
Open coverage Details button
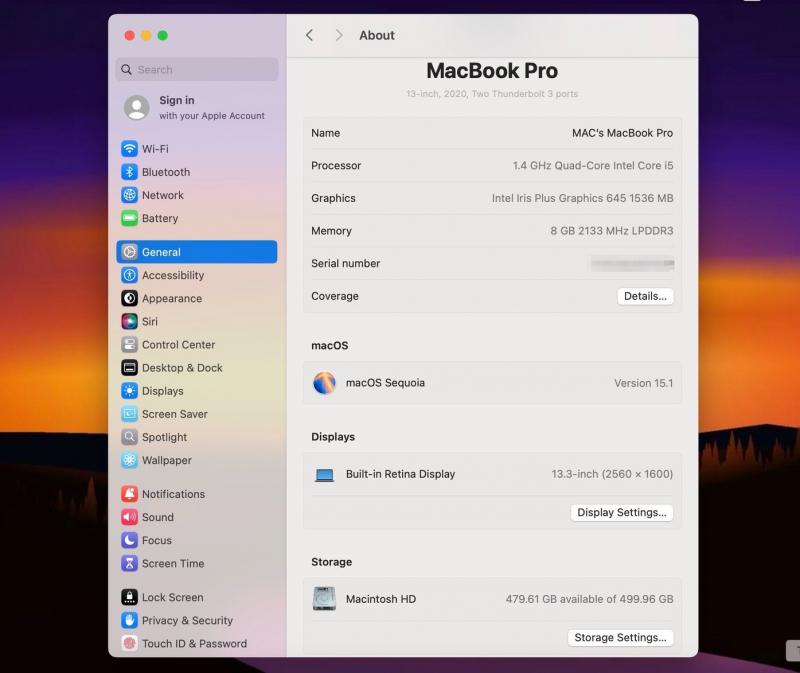645,296
